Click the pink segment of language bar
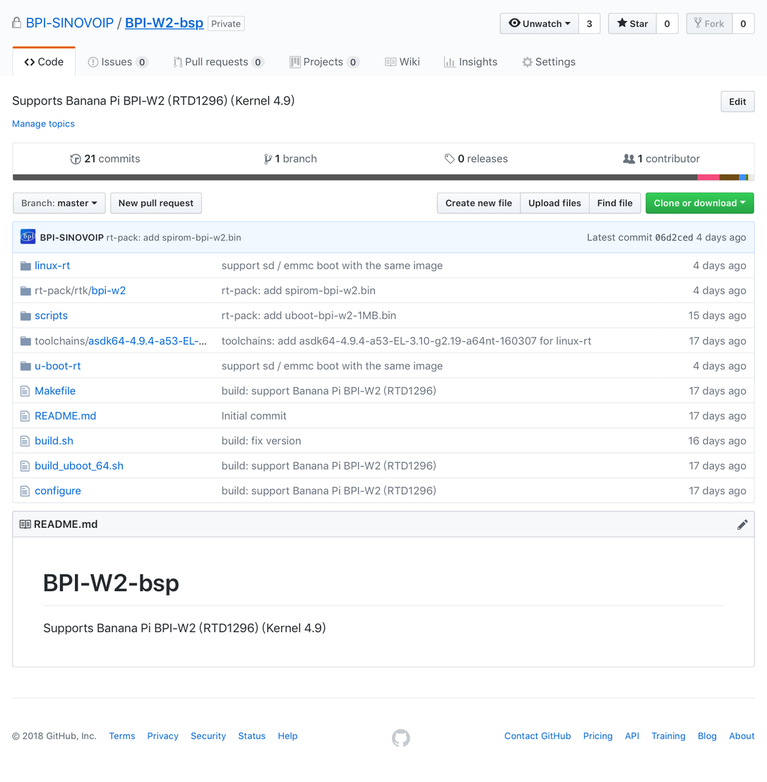 coord(708,177)
